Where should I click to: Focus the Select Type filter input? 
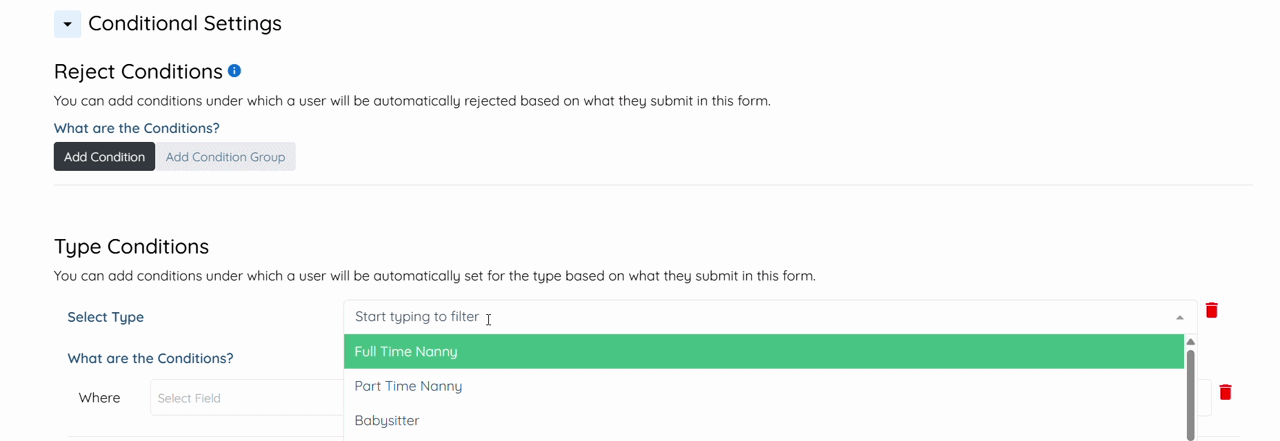(x=700, y=317)
